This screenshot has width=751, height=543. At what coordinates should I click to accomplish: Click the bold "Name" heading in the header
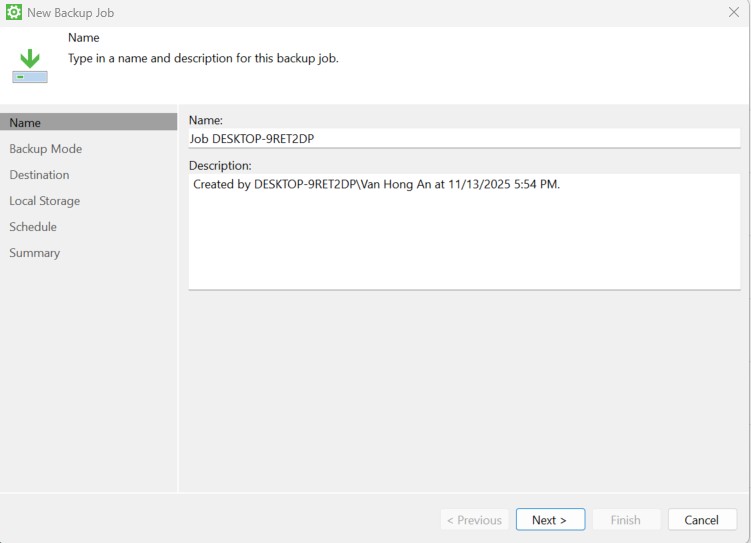(84, 38)
